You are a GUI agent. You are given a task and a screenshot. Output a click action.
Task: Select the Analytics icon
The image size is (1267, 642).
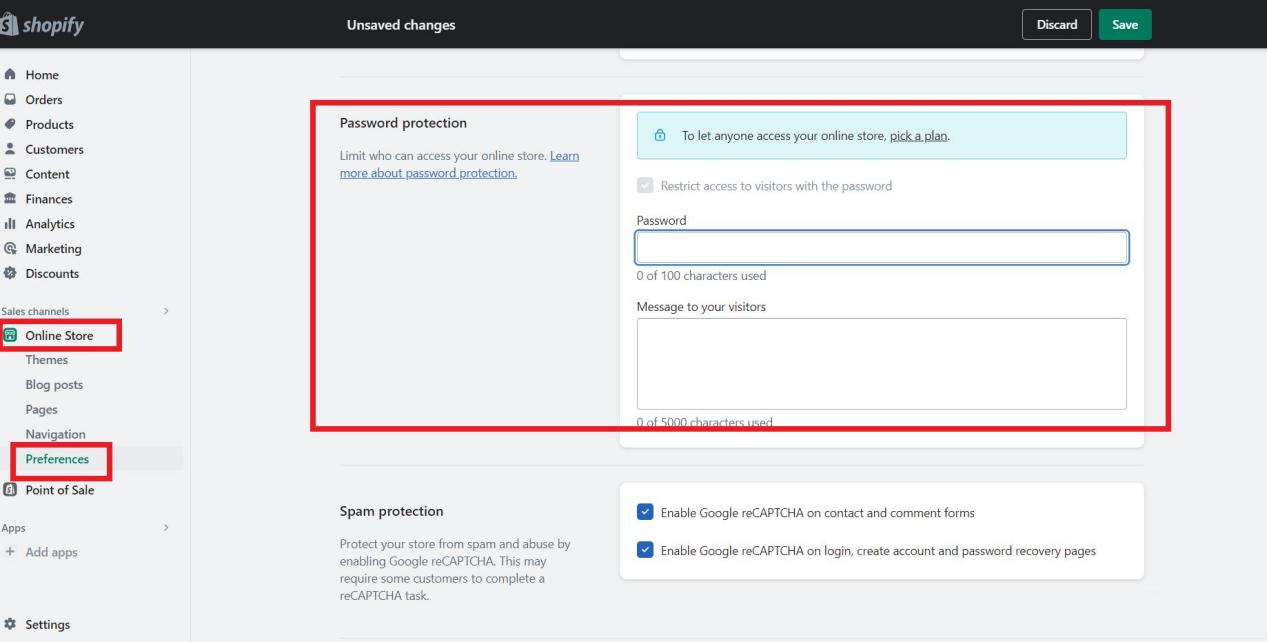(12, 223)
